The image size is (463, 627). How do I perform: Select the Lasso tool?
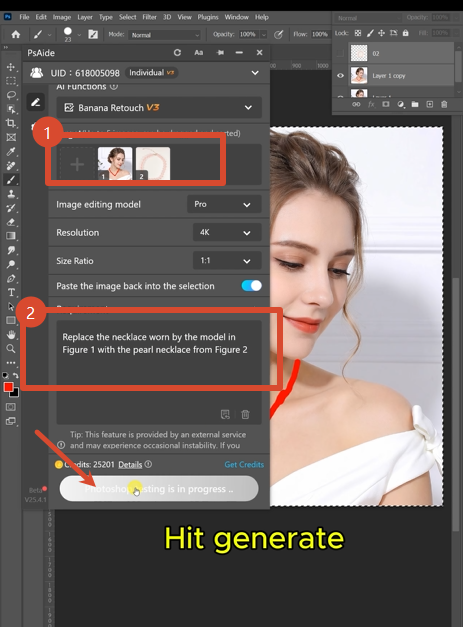click(11, 95)
